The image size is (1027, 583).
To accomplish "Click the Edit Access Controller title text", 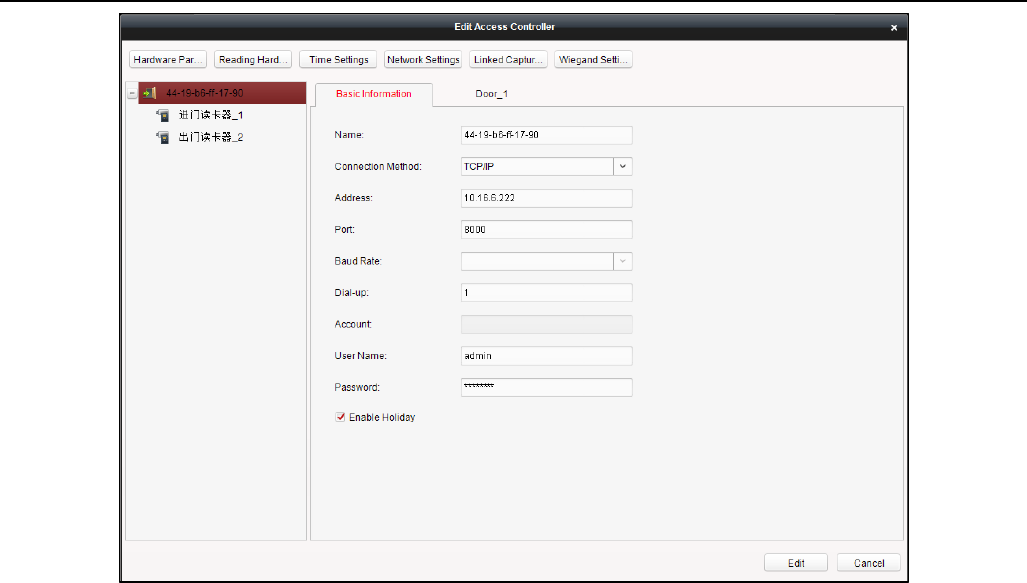I will coord(504,27).
